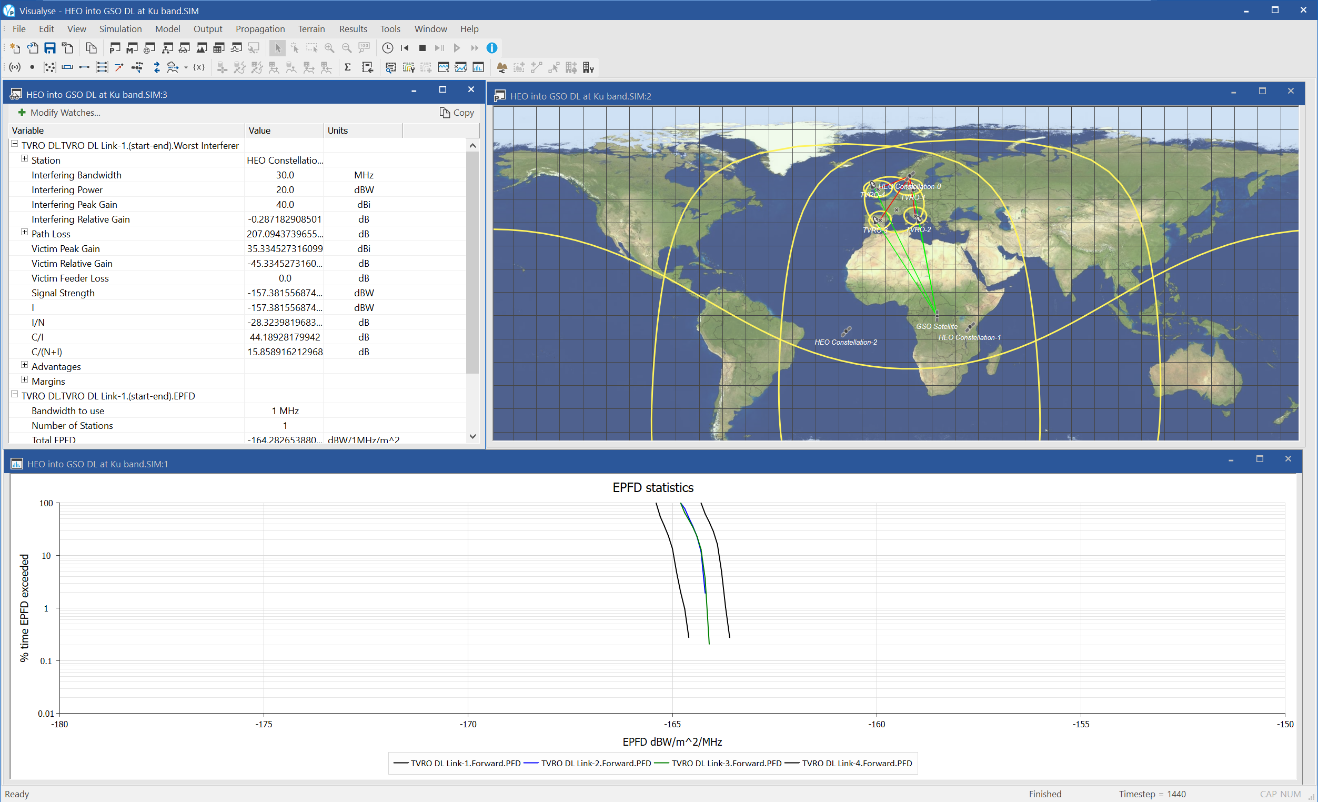
Task: Click the Number of Stations row
Action: [237, 426]
